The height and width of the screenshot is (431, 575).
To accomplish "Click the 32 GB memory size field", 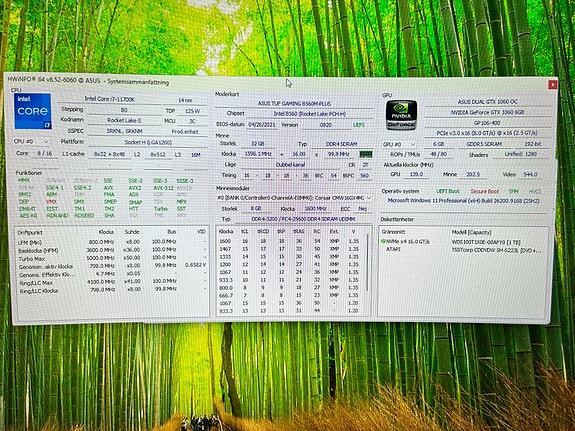I will click(258, 144).
